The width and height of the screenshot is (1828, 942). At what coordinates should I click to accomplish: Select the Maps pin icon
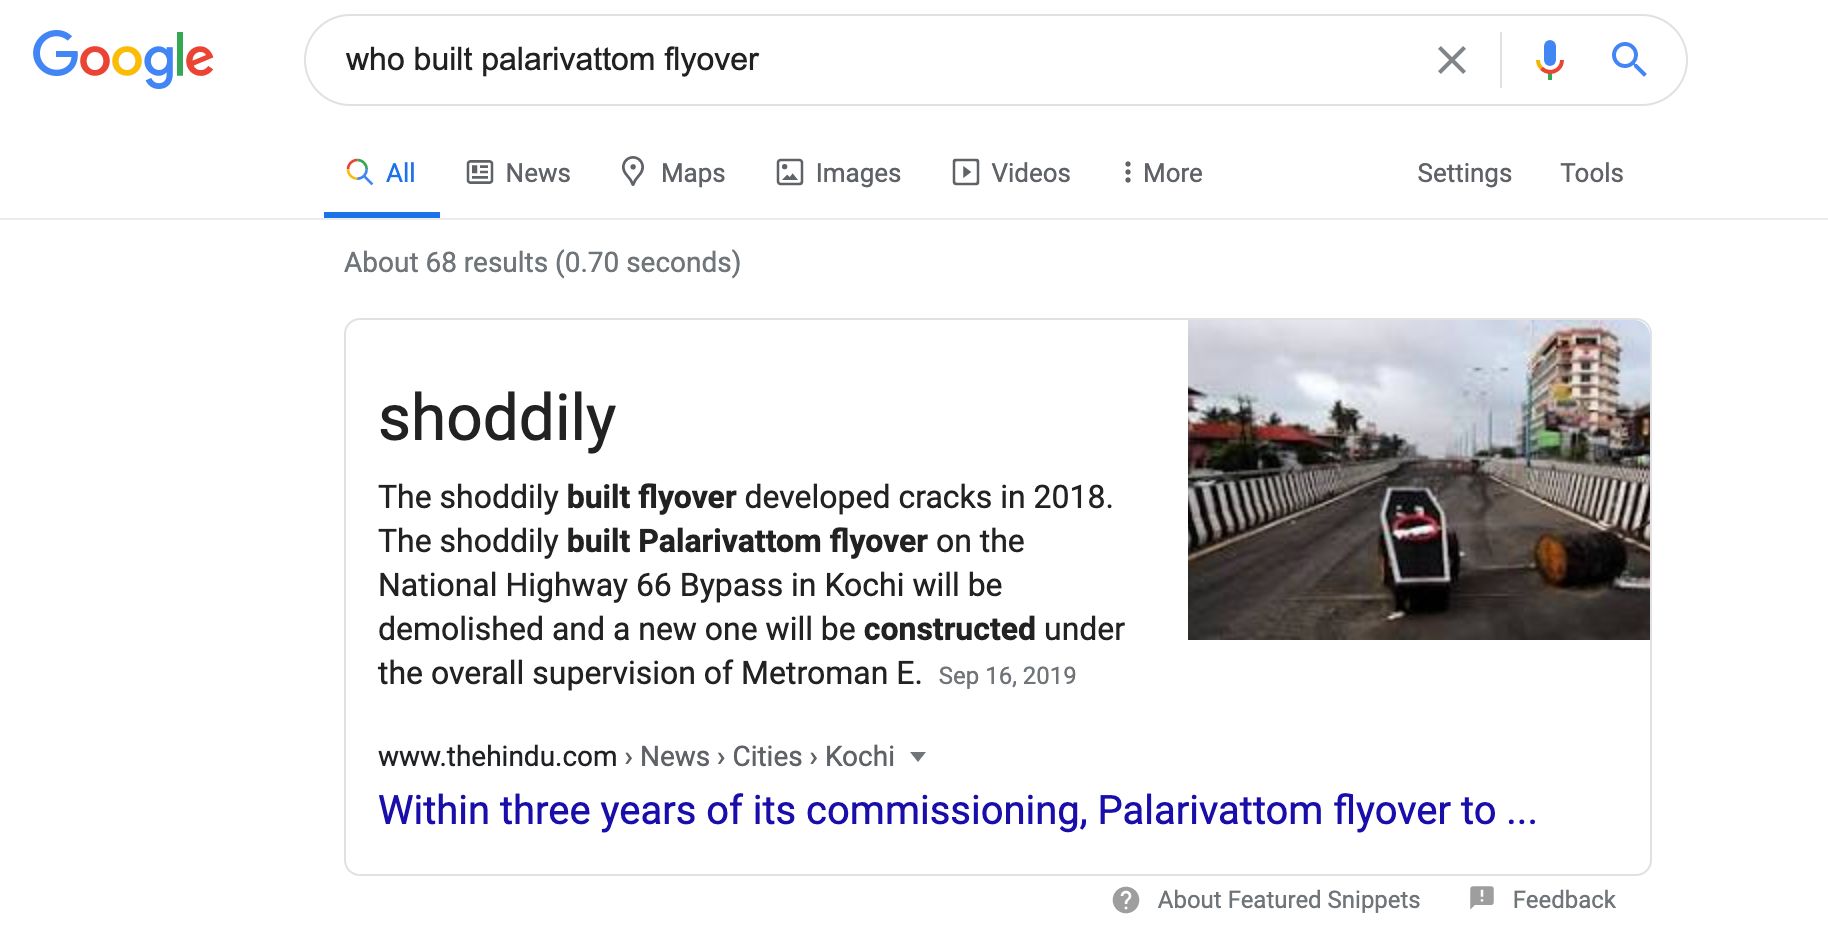(634, 172)
